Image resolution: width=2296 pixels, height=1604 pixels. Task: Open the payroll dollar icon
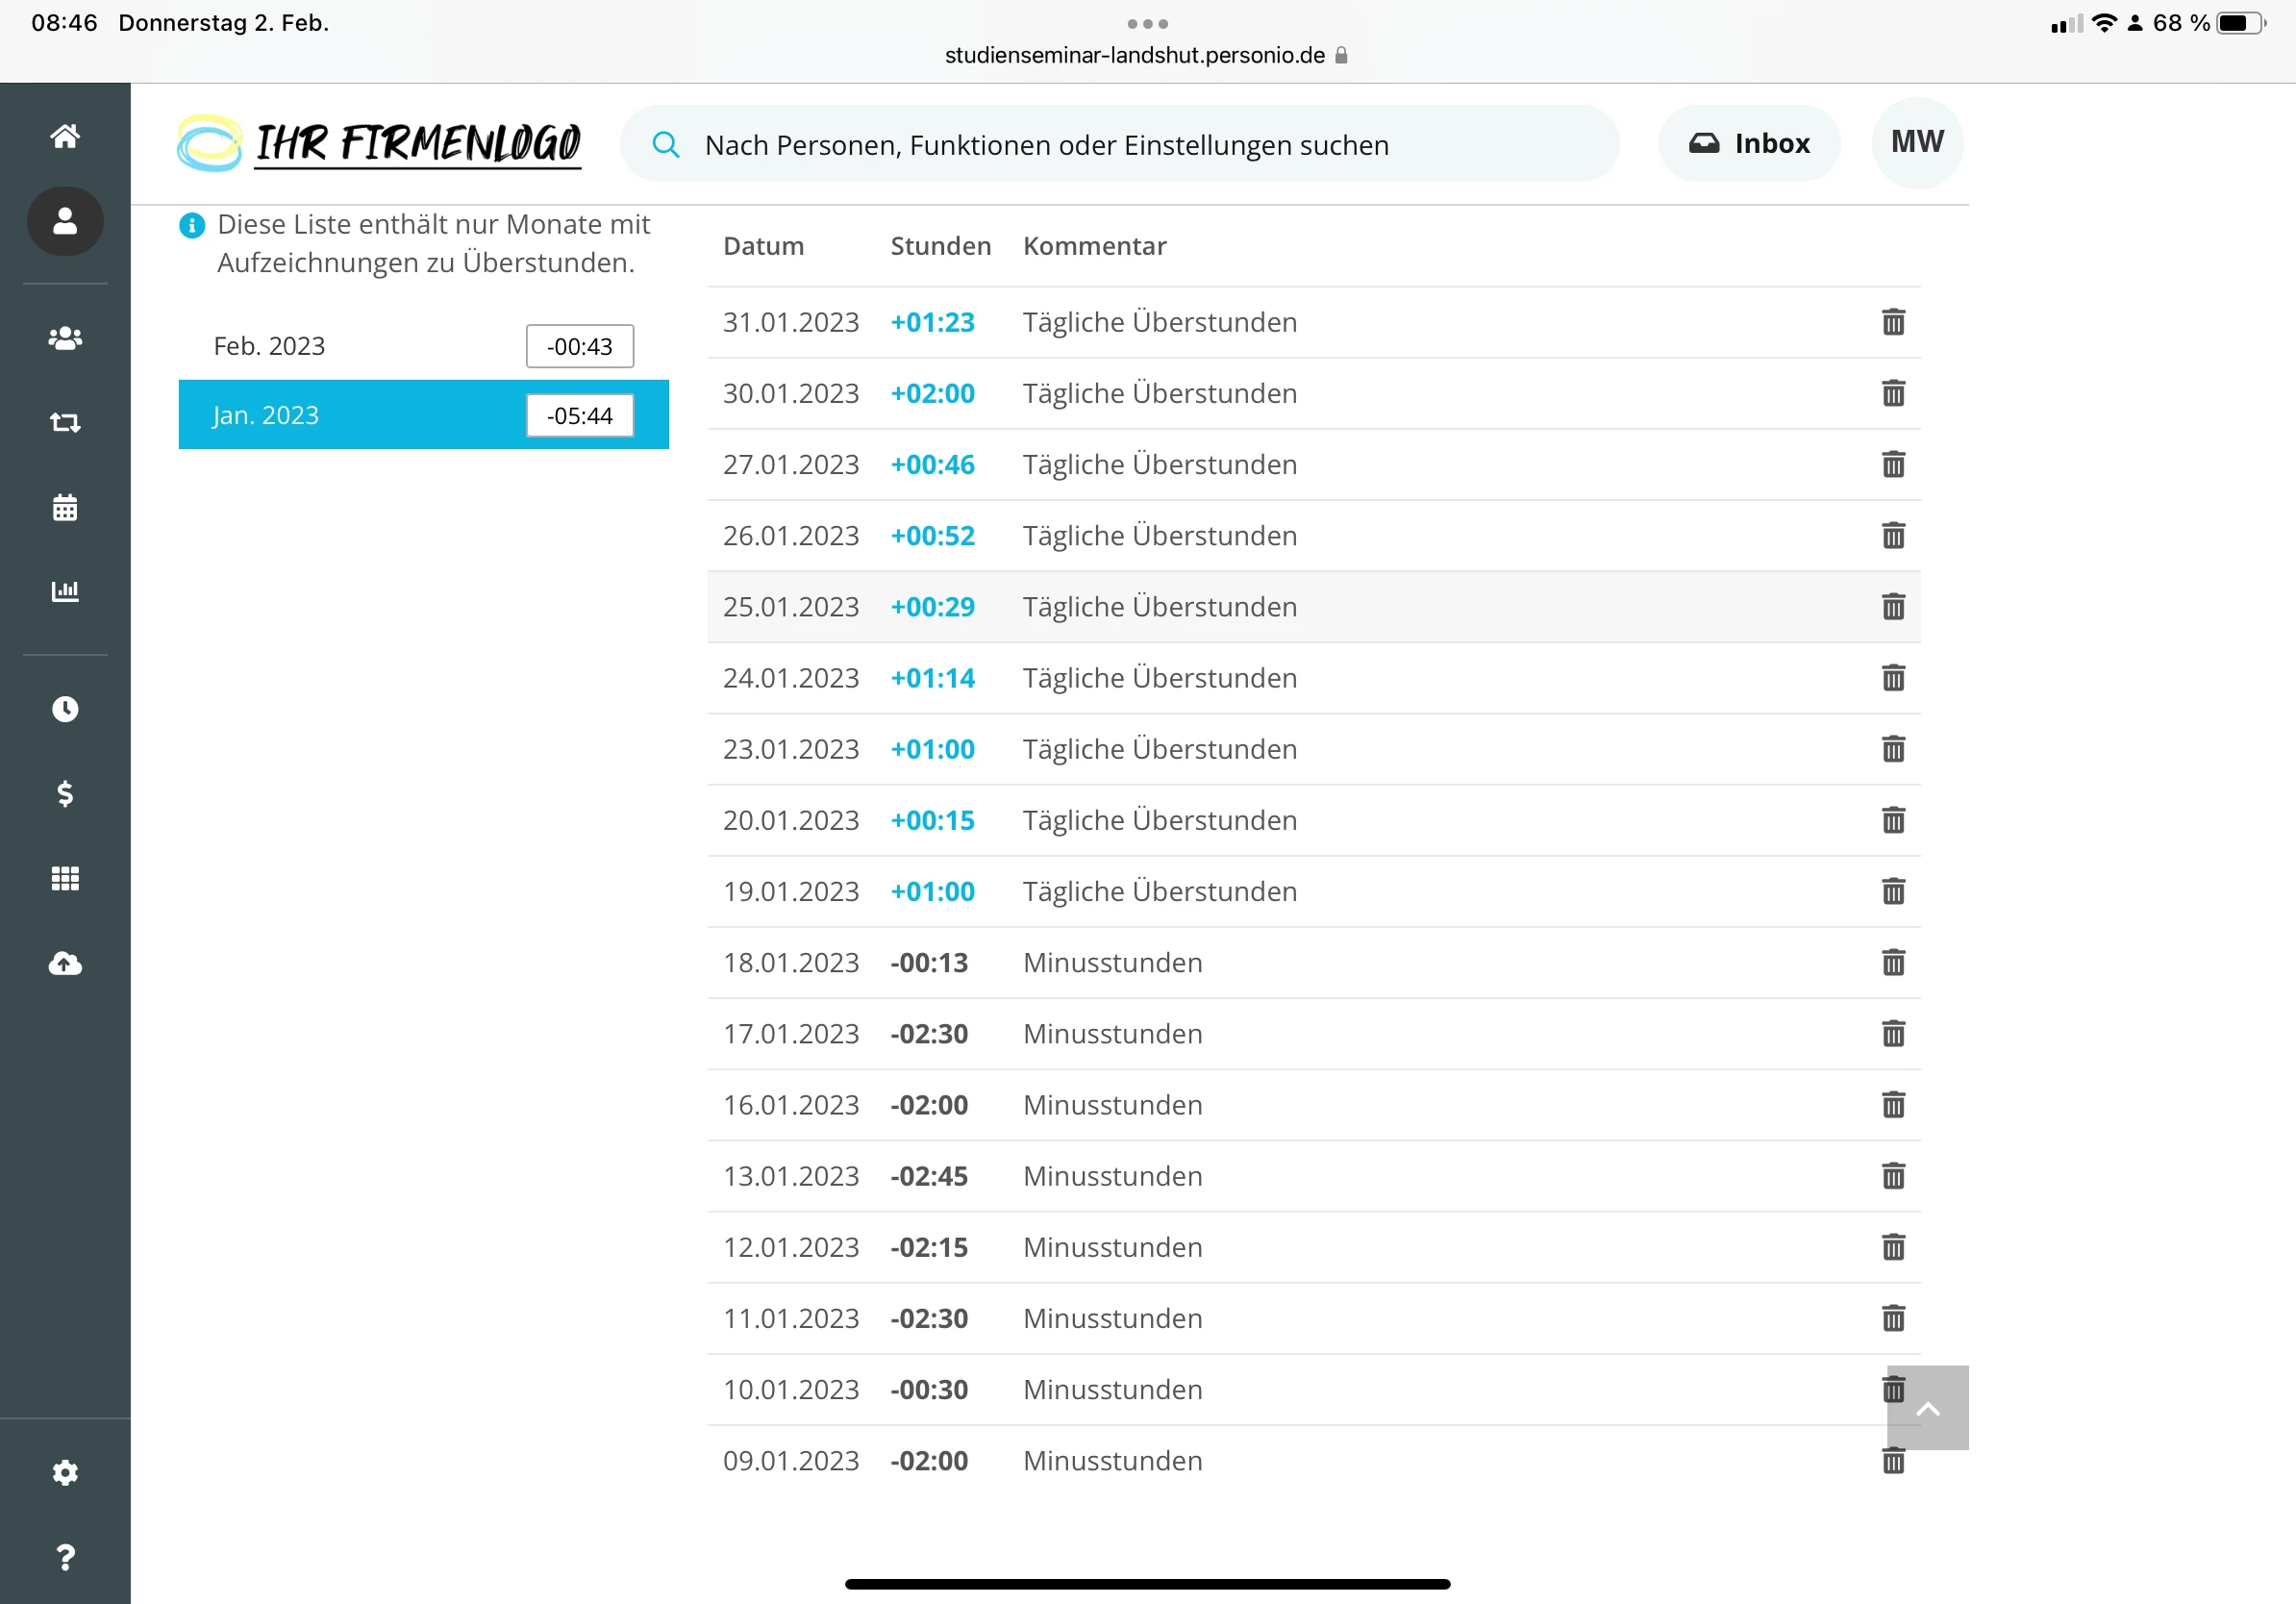tap(65, 793)
